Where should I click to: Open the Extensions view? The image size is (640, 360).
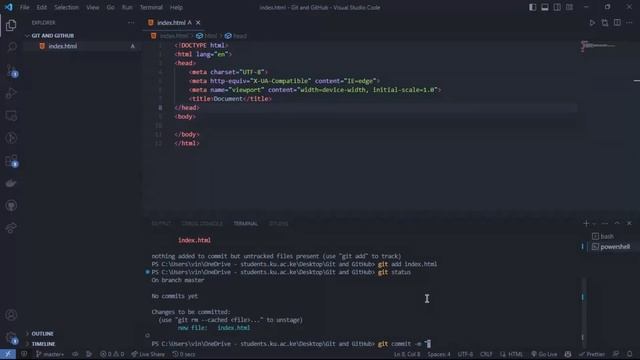point(11,161)
